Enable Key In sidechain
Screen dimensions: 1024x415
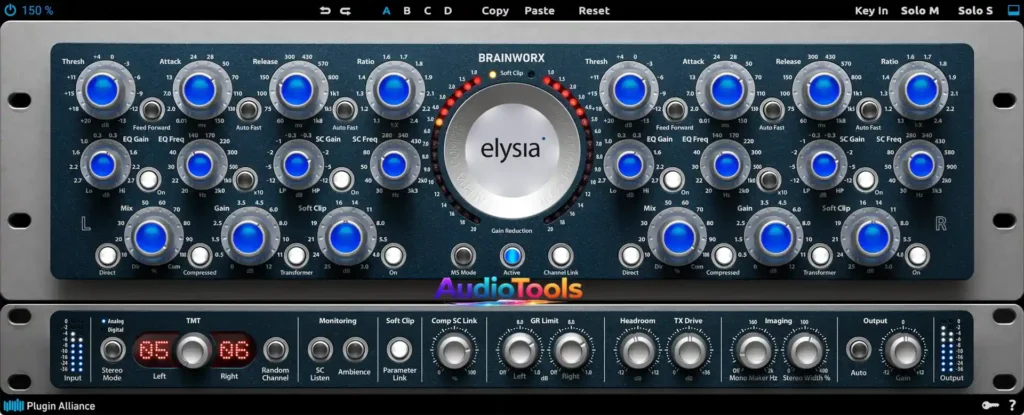(871, 10)
